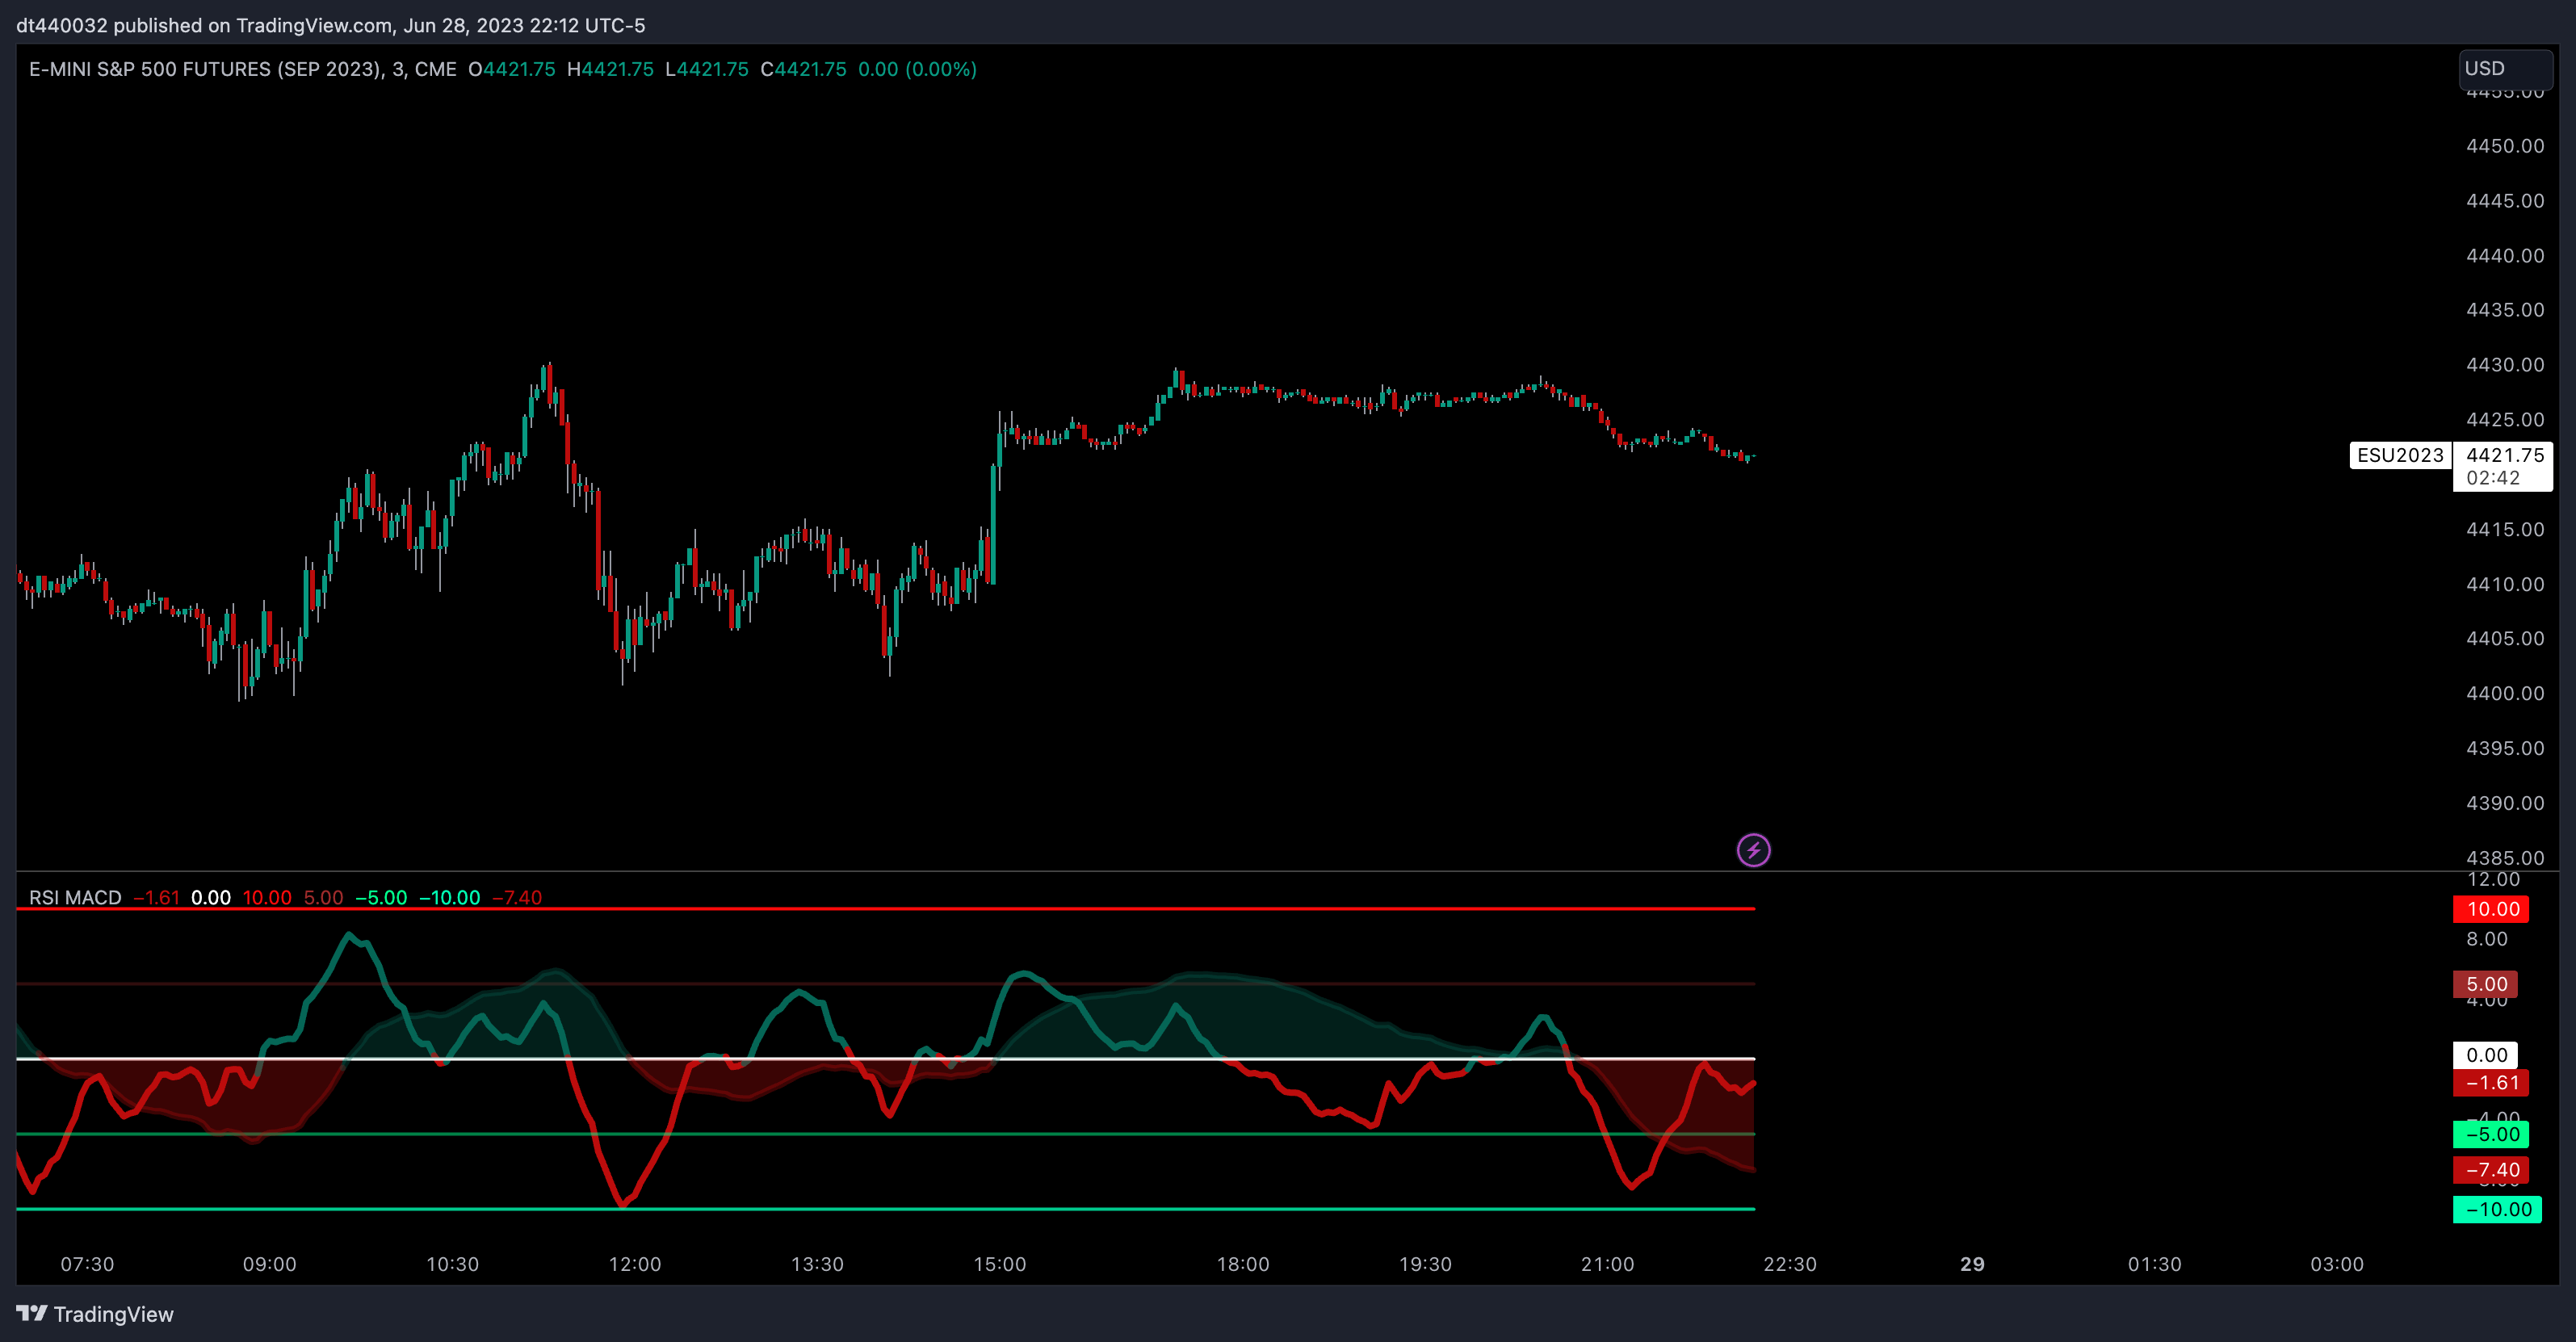Click the 4415.00 price scale label
Screen dimensions: 2576x1342
pos(2505,530)
